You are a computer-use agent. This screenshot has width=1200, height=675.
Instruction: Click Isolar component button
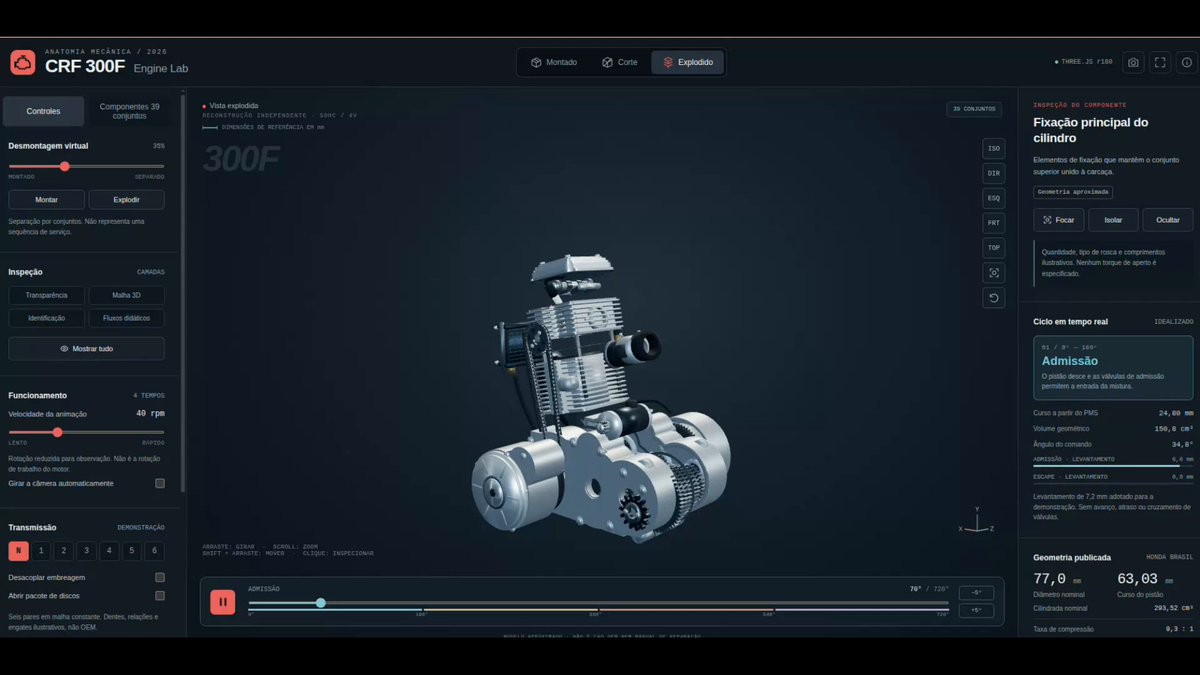point(1113,220)
